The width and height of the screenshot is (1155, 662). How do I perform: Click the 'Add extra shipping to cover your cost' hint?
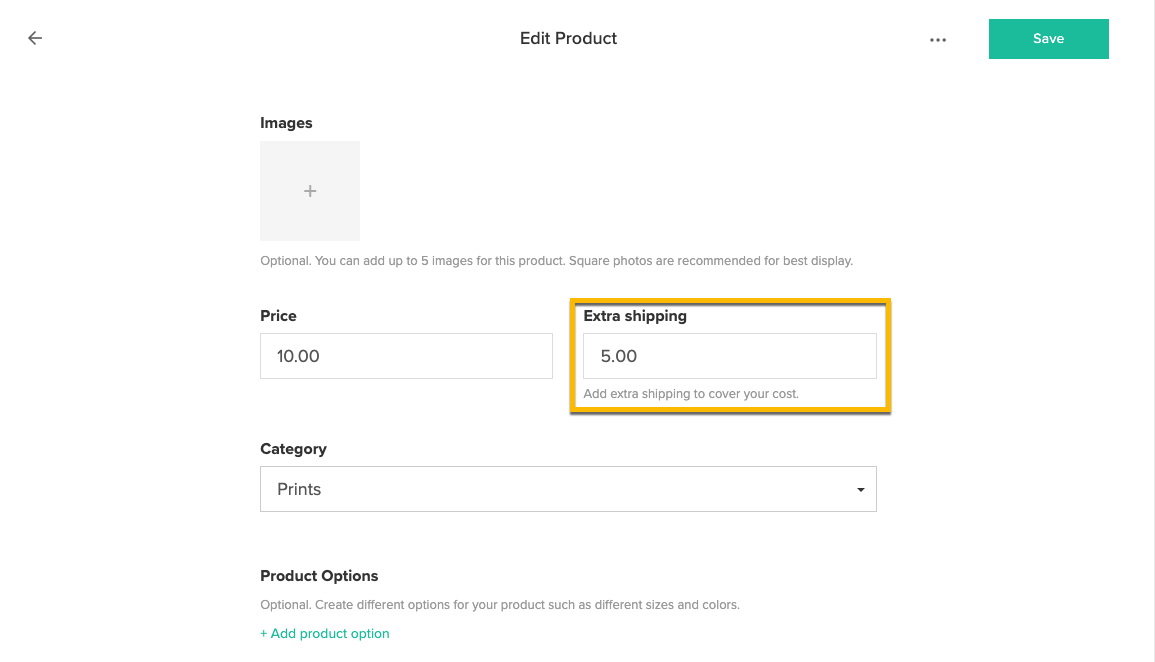pos(691,393)
